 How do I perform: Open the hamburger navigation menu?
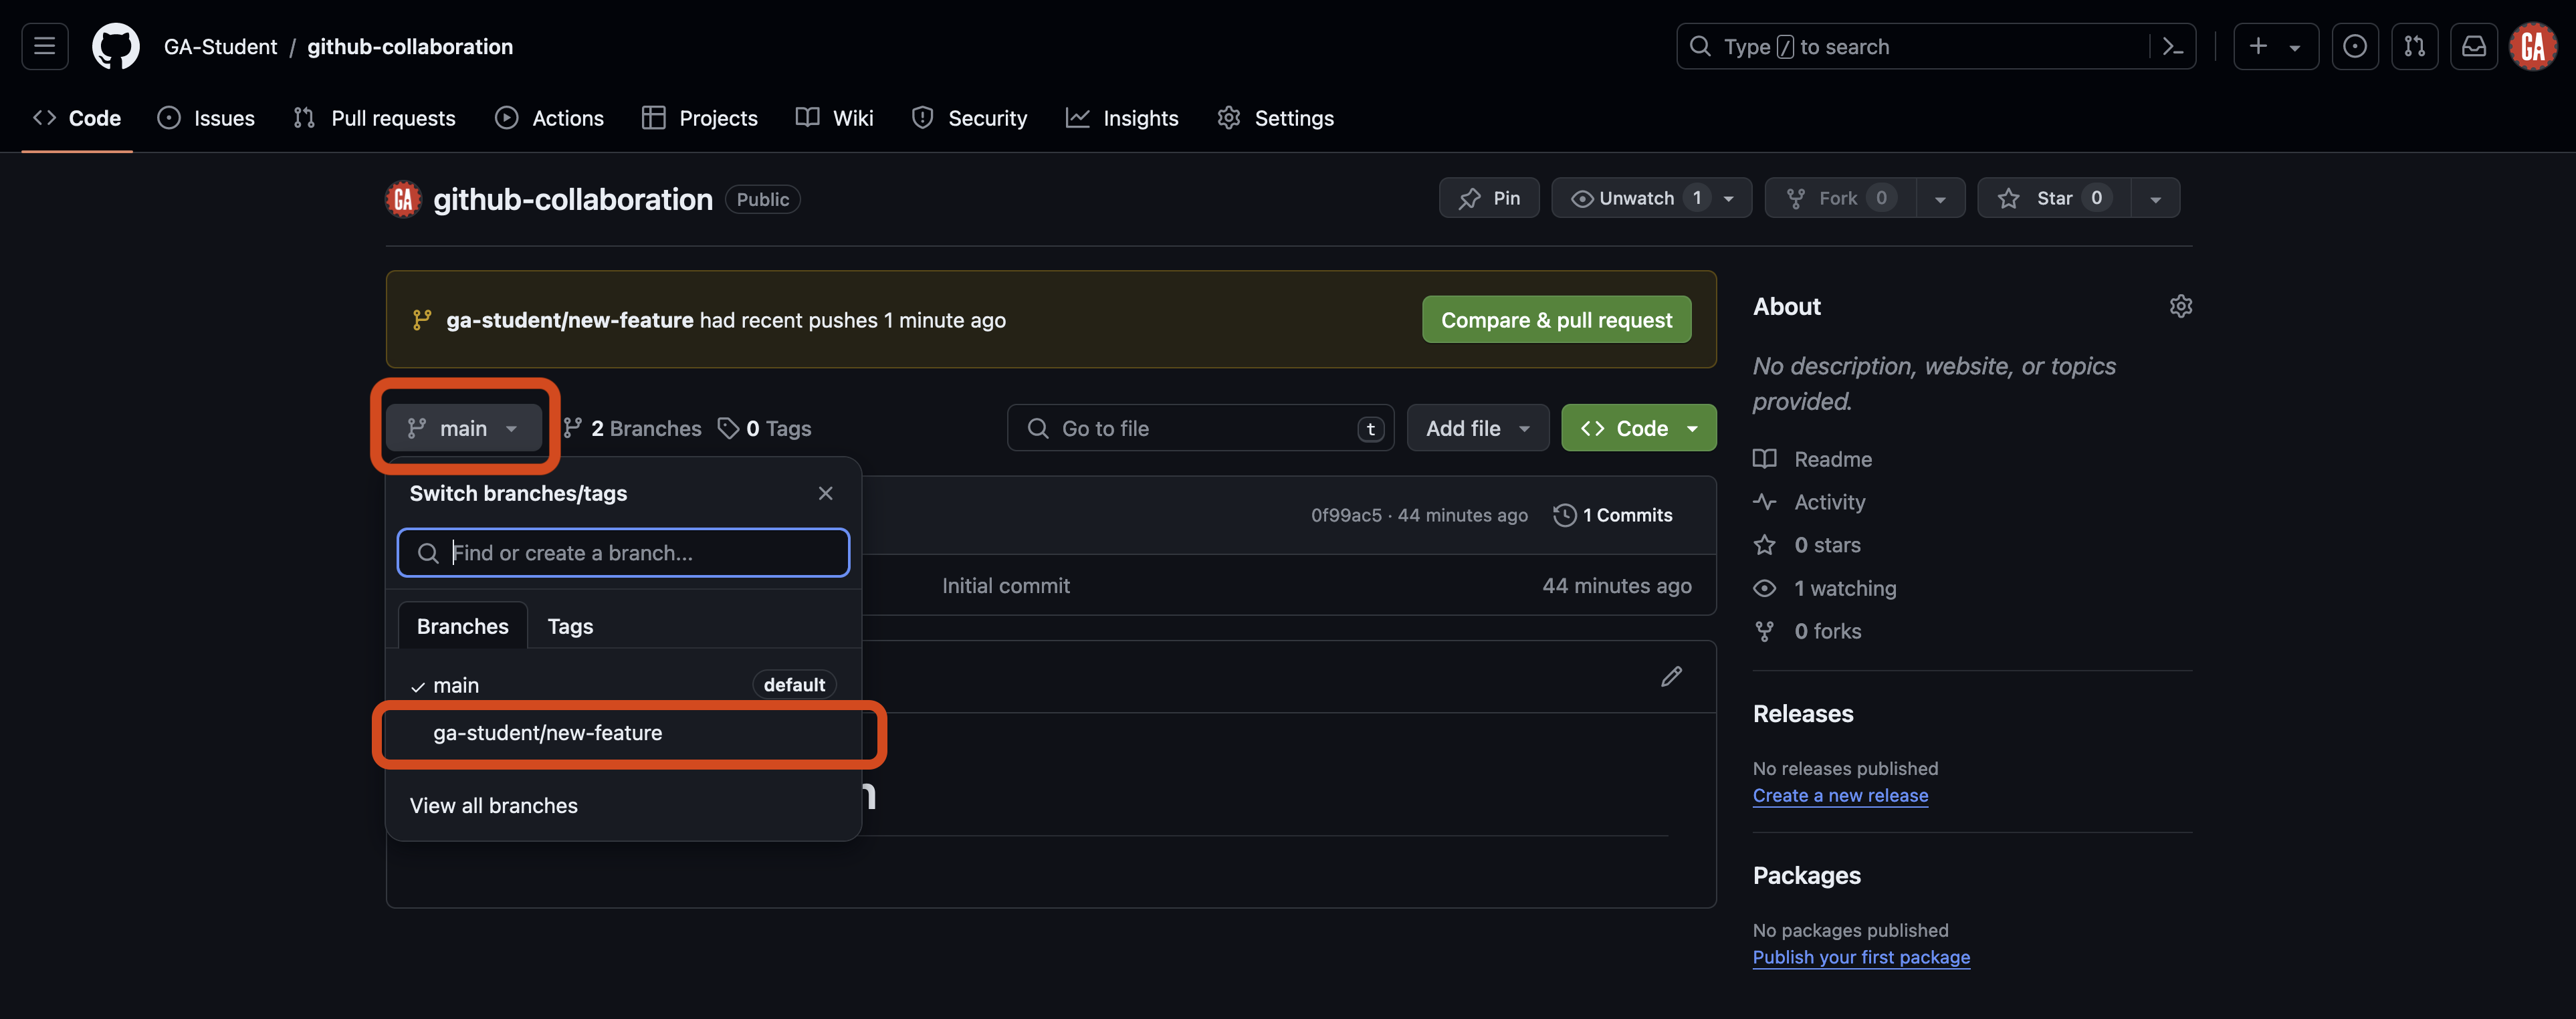point(44,46)
